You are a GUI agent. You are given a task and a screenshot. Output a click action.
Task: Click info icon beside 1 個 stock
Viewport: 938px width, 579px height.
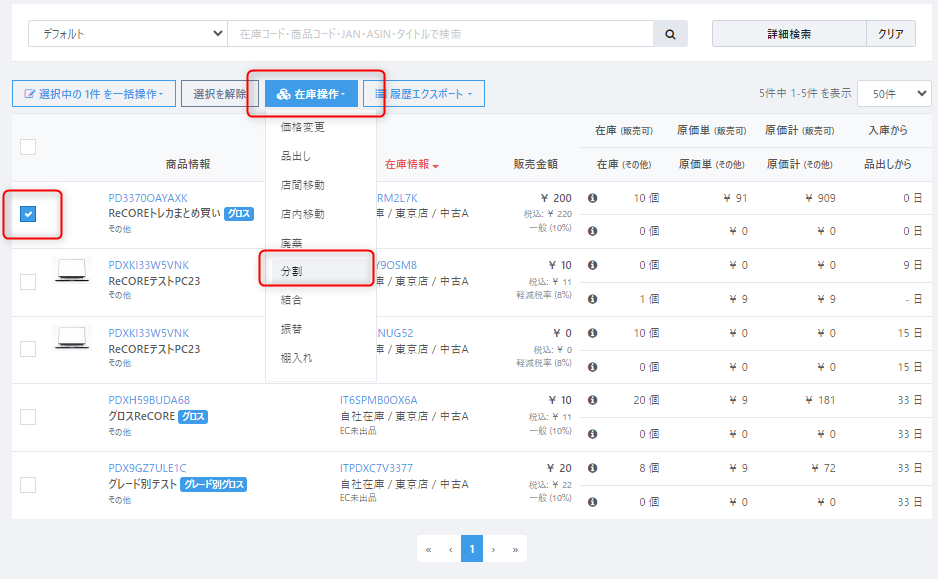[x=592, y=298]
